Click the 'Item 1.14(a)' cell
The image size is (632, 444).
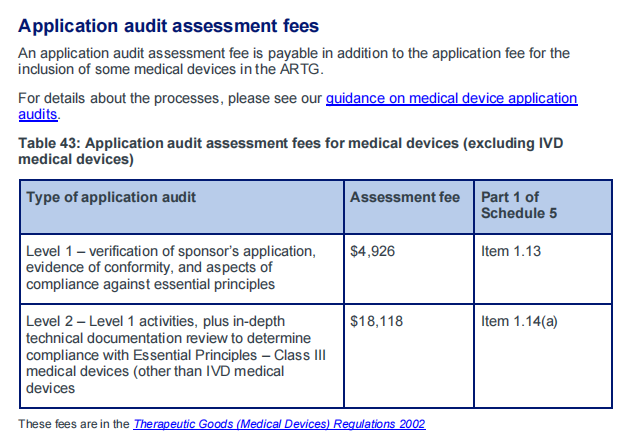tap(543, 356)
